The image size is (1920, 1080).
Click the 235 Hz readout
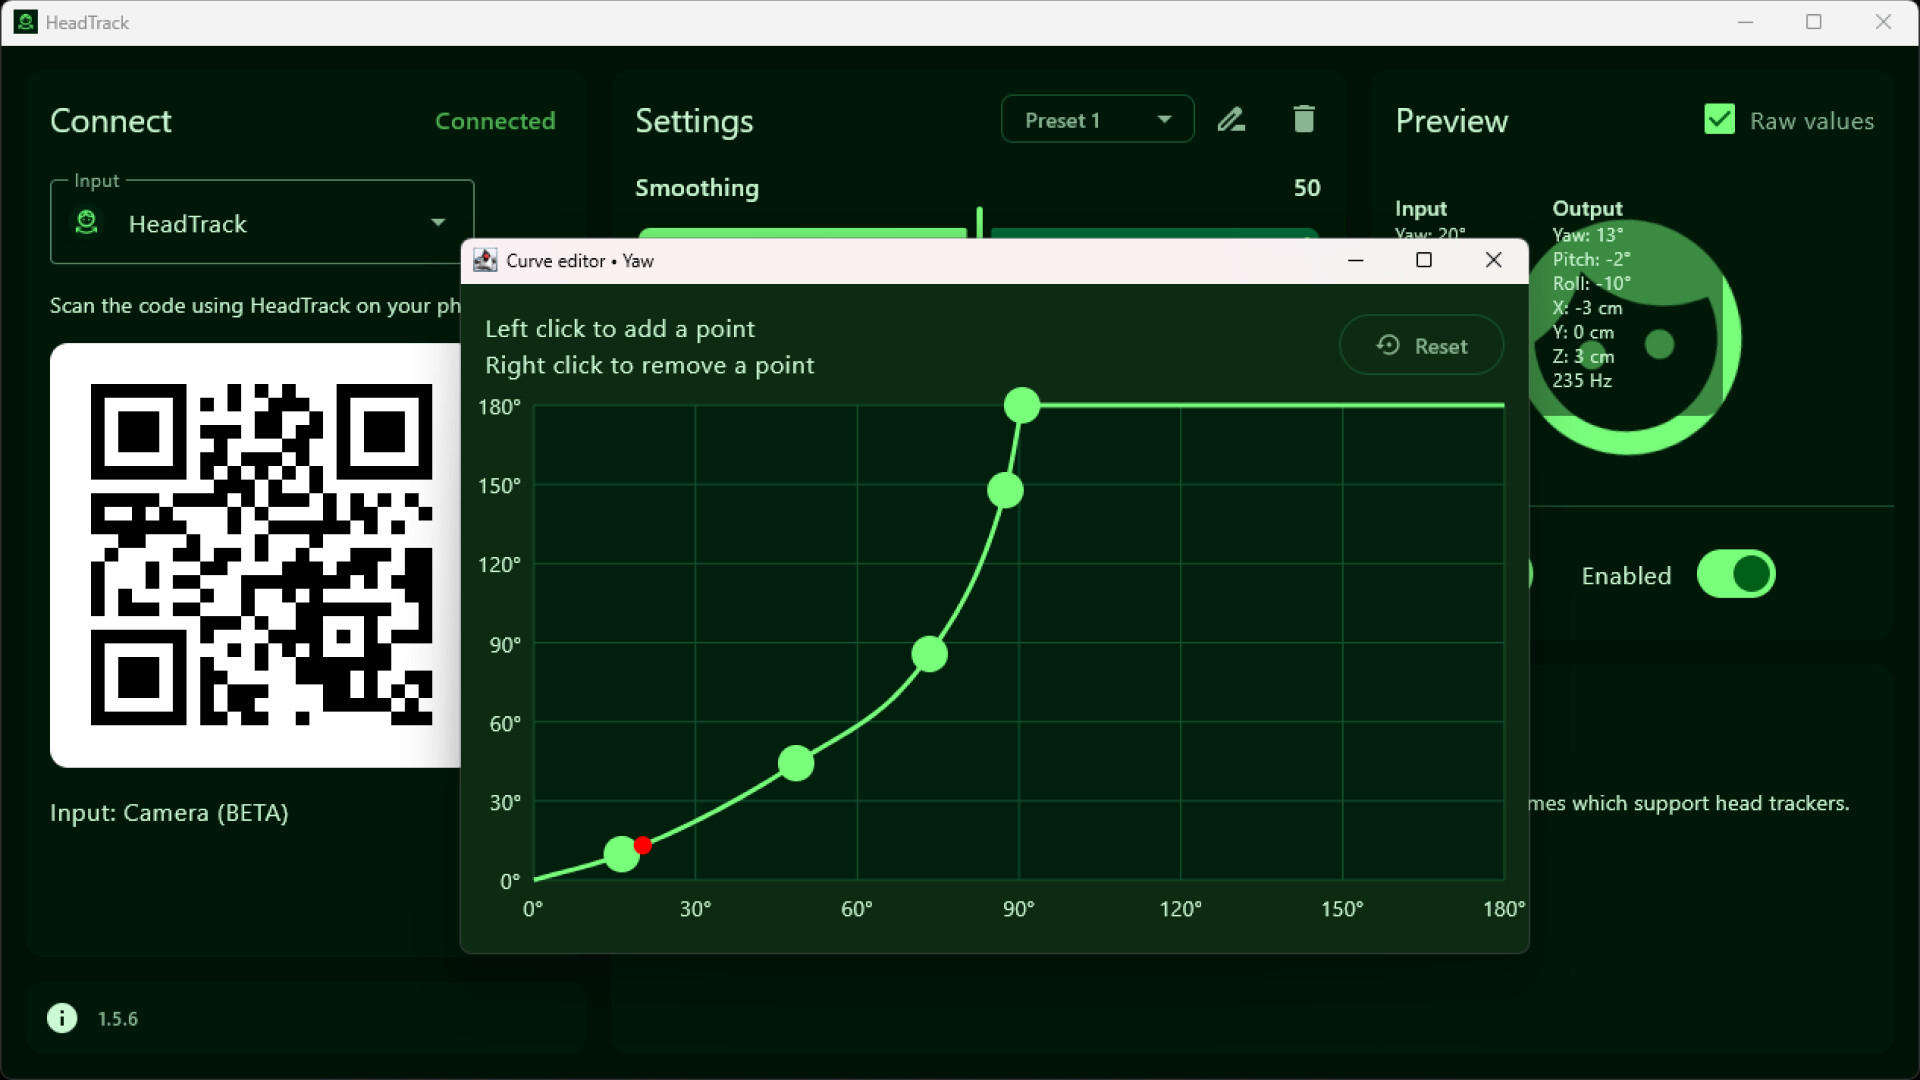click(1582, 380)
